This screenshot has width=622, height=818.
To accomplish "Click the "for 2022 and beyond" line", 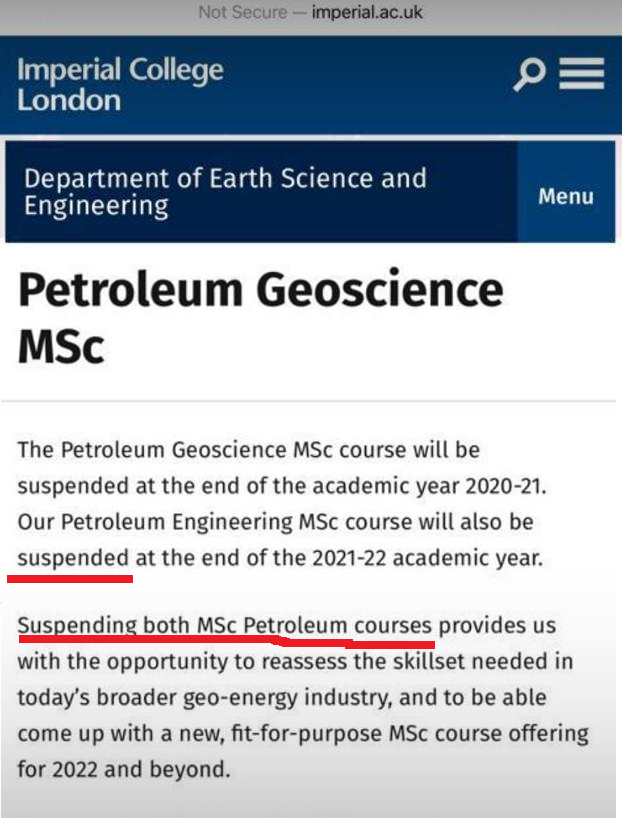I will [124, 770].
